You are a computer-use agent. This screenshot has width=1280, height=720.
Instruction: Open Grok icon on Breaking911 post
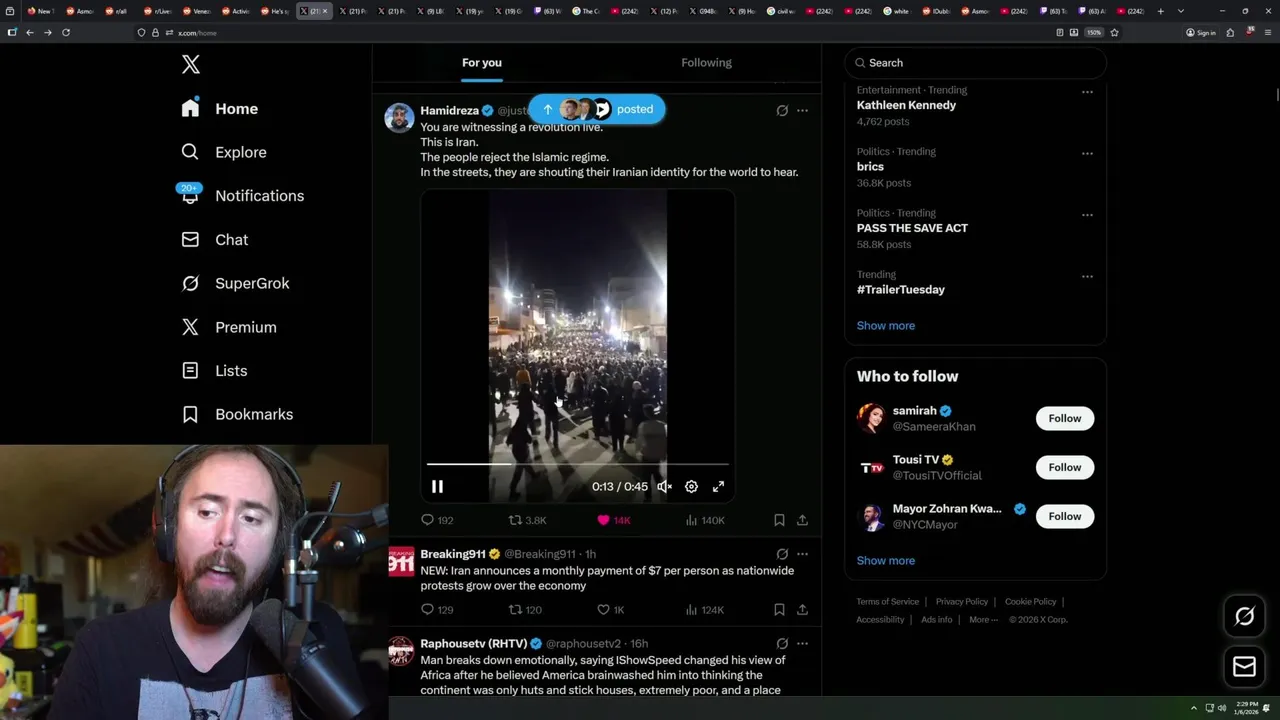pos(782,554)
